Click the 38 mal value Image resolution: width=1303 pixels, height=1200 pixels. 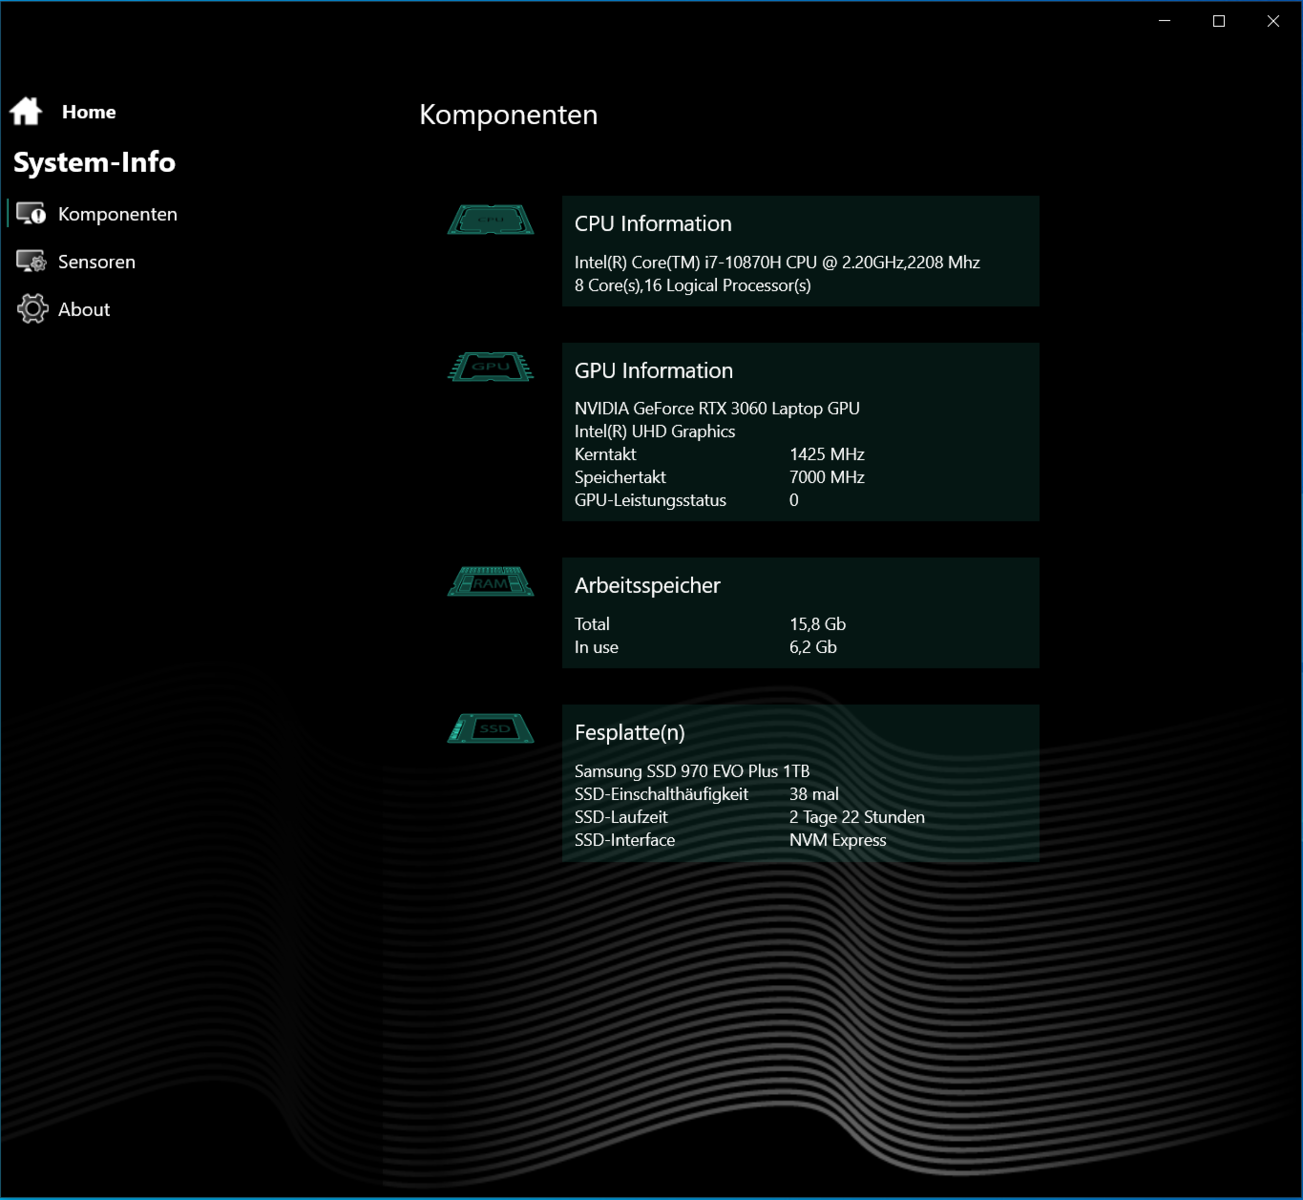(x=814, y=794)
